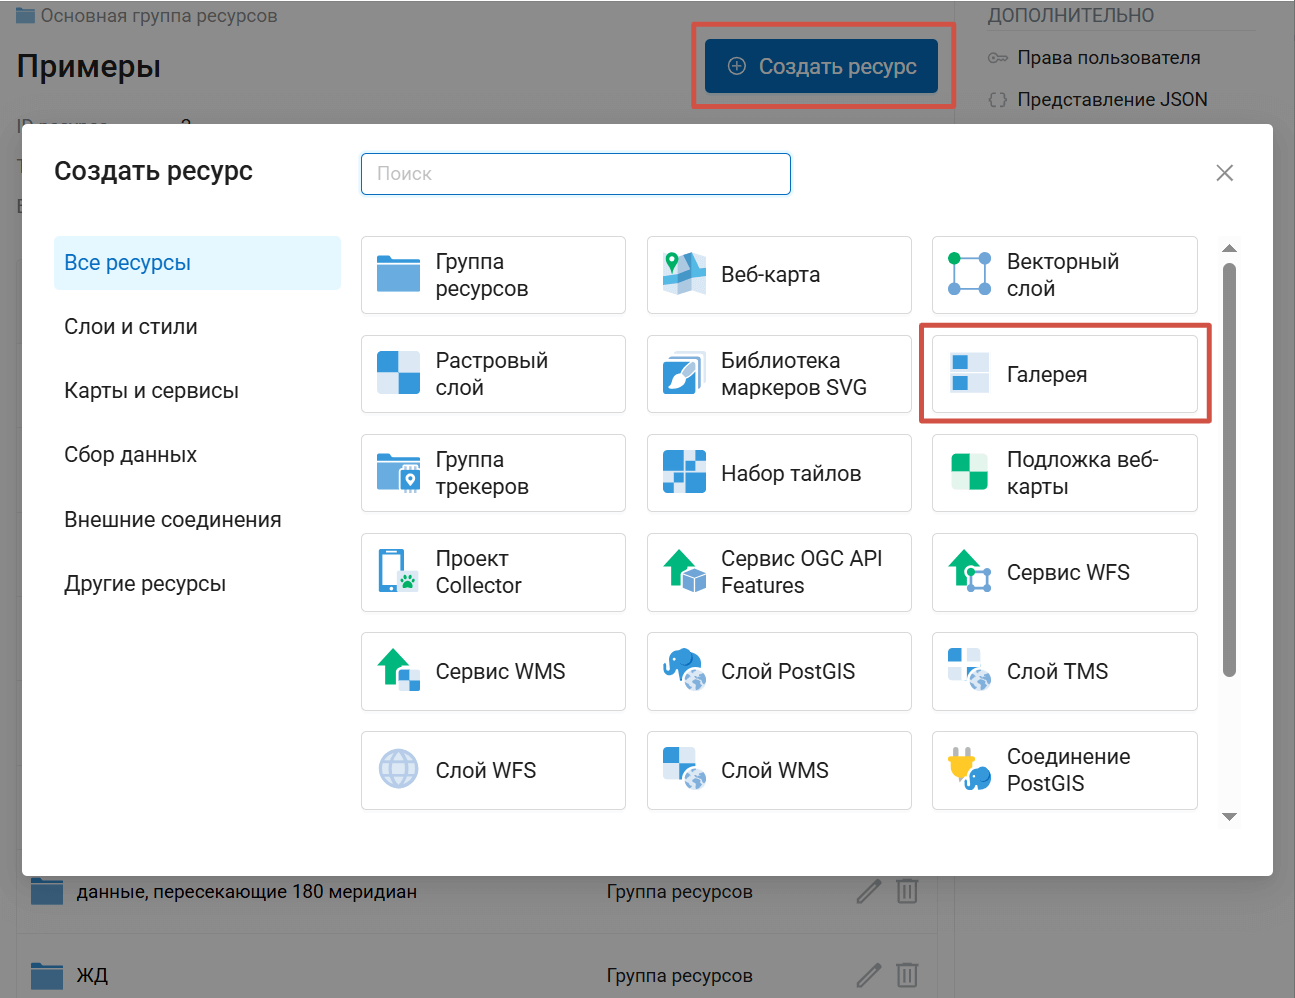Viewport: 1295px width, 998px height.
Task: Open the 'Карты и сервисы' category
Action: click(x=151, y=391)
